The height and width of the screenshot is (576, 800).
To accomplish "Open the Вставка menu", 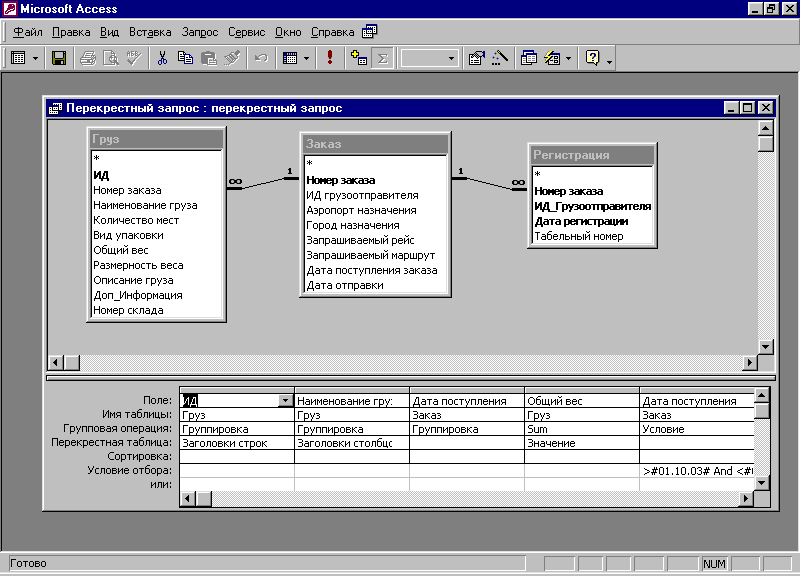I will coord(150,32).
